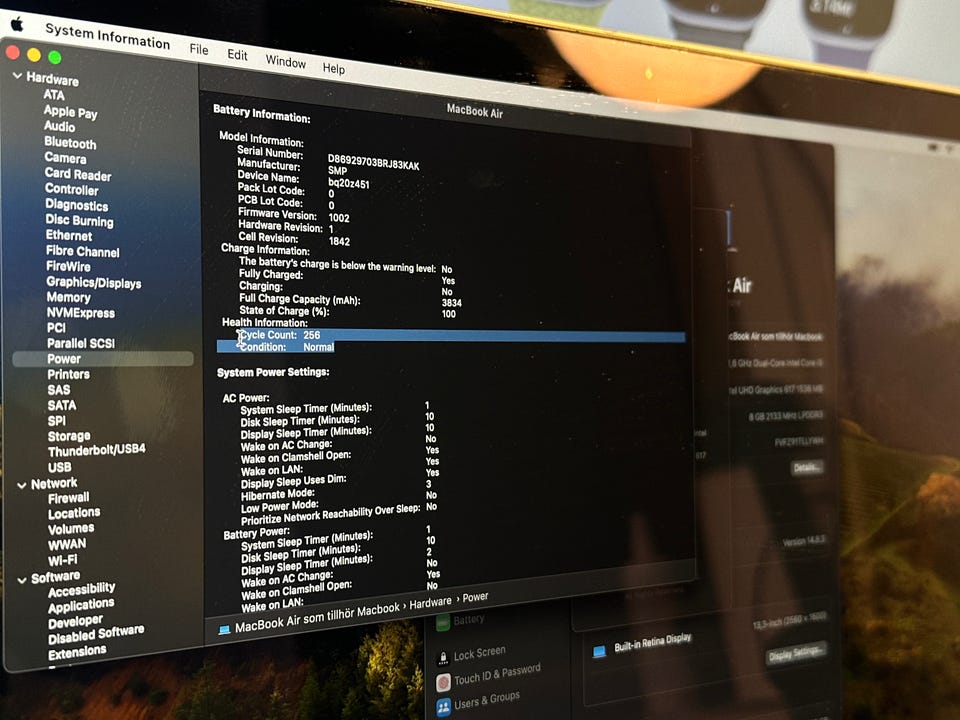This screenshot has height=720, width=960.
Task: Select Bluetooth in the sidebar
Action: tap(70, 143)
